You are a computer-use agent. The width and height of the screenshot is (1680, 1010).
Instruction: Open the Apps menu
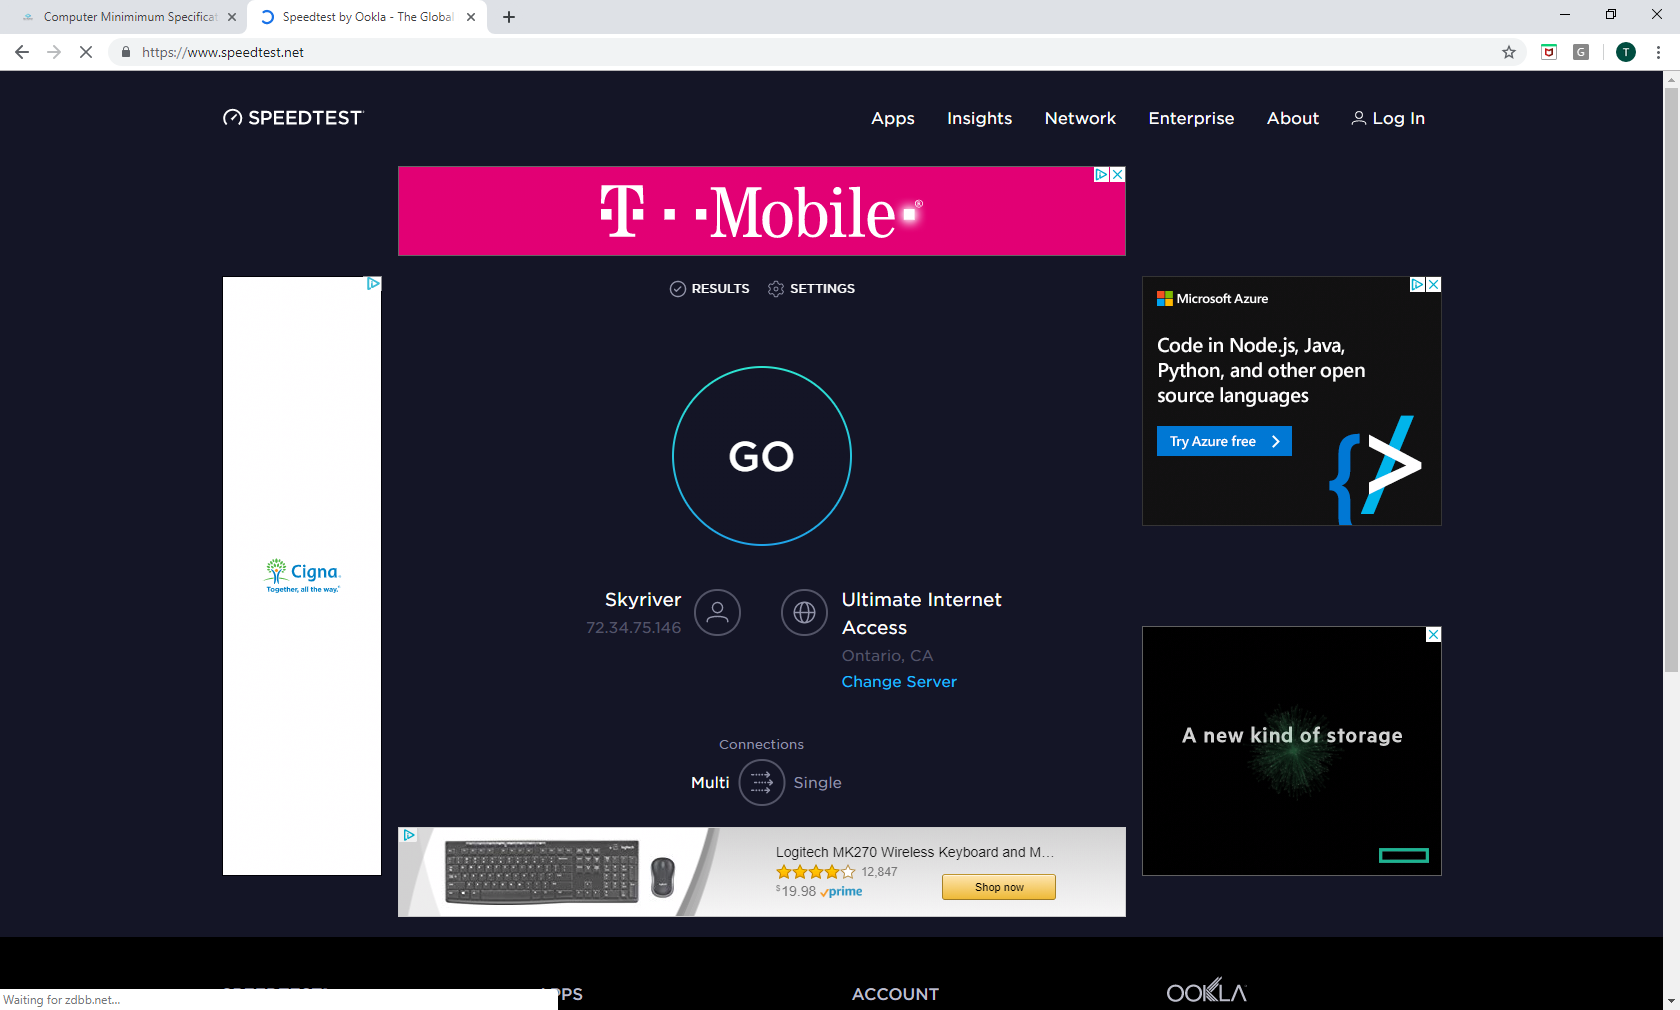click(x=893, y=118)
